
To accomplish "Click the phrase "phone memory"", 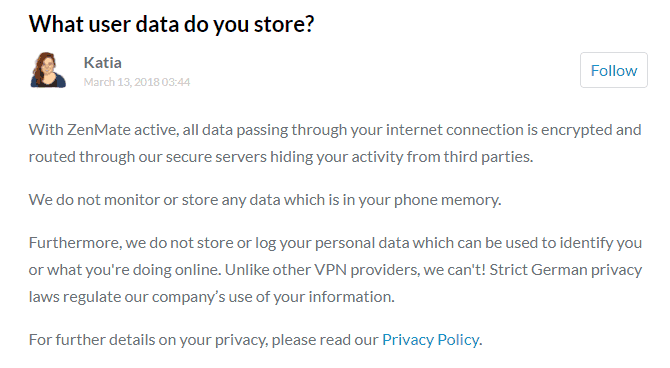I will tap(447, 200).
